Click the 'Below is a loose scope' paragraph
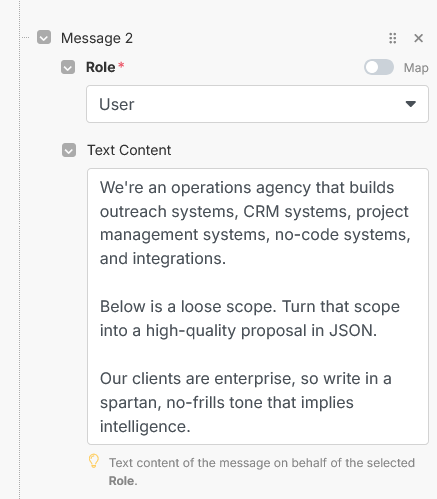Image resolution: width=437 pixels, height=499 pixels. [250, 318]
